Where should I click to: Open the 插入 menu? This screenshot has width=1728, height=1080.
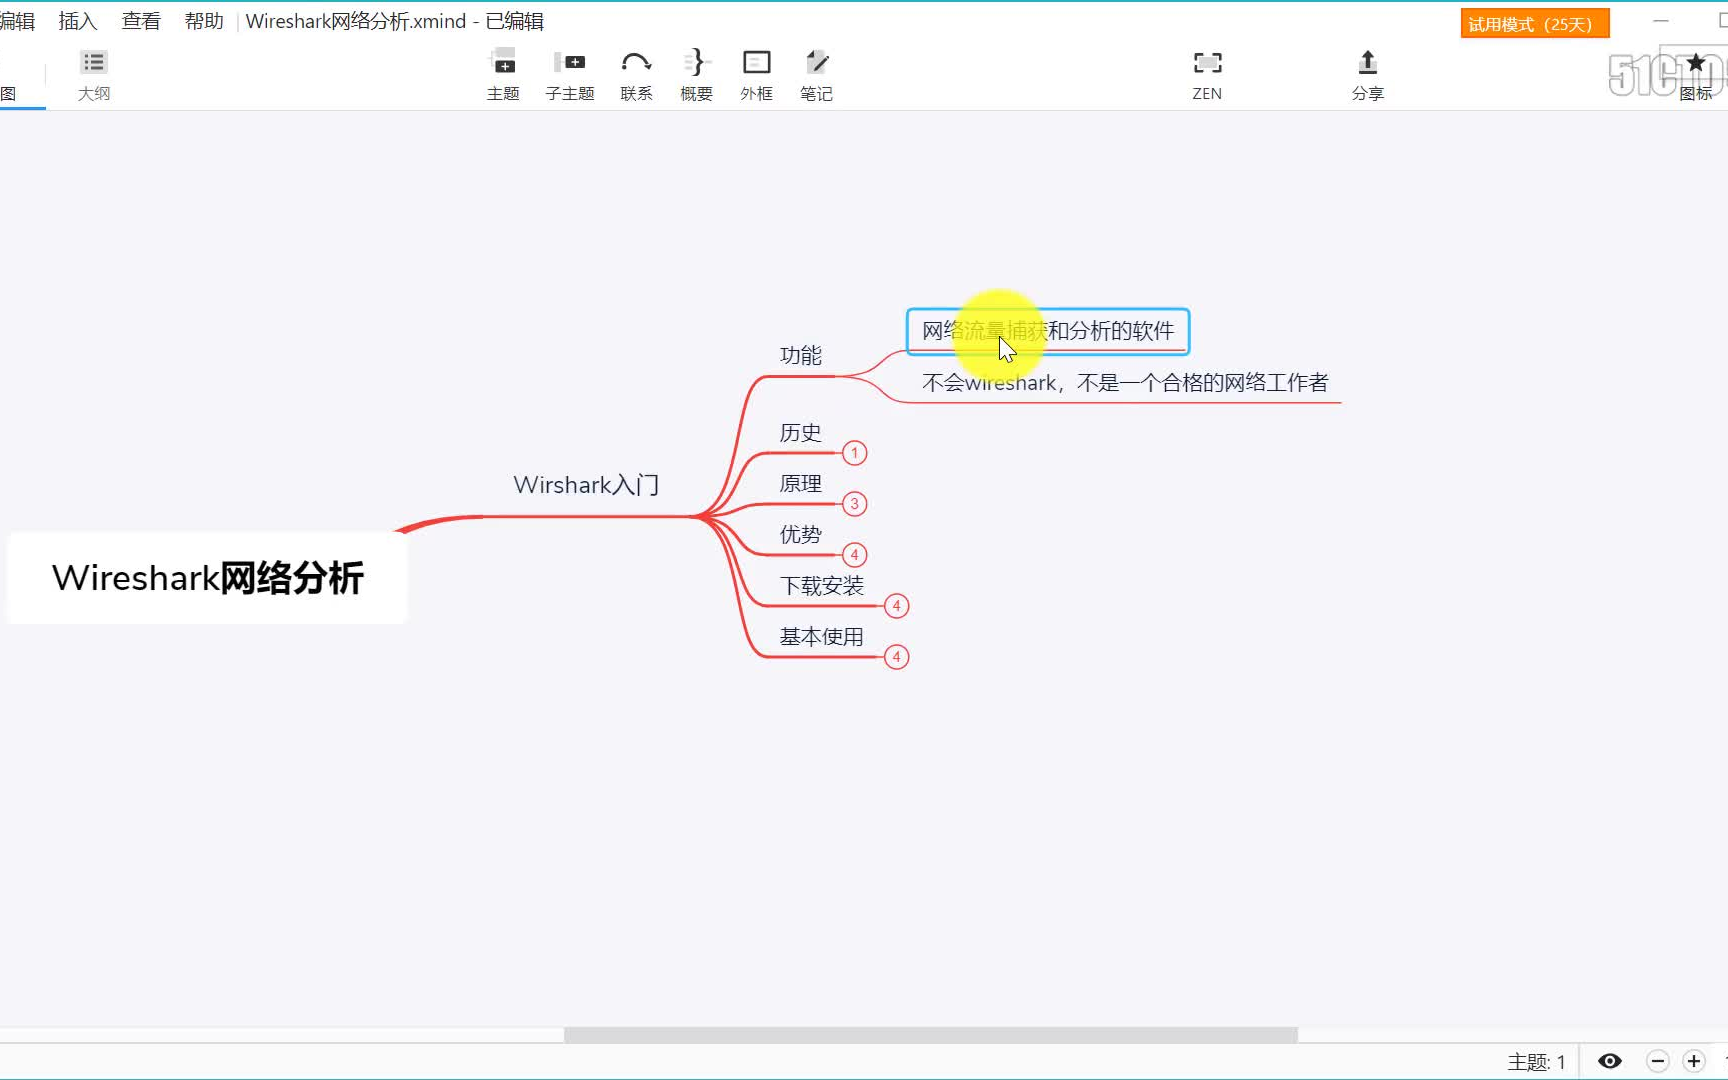(x=78, y=21)
